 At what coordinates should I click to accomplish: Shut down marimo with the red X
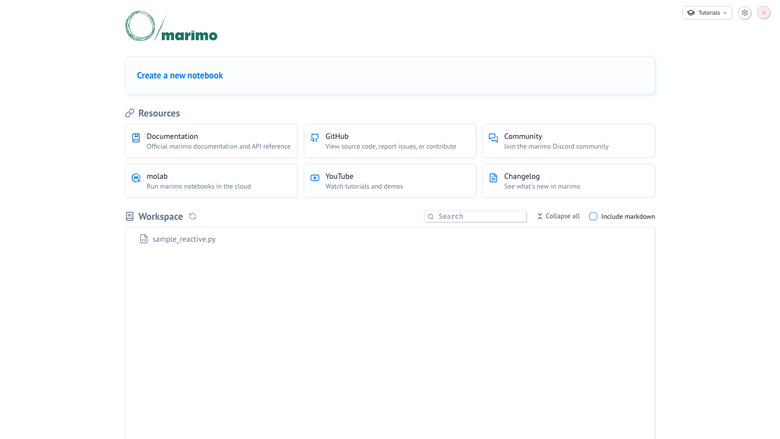[764, 13]
